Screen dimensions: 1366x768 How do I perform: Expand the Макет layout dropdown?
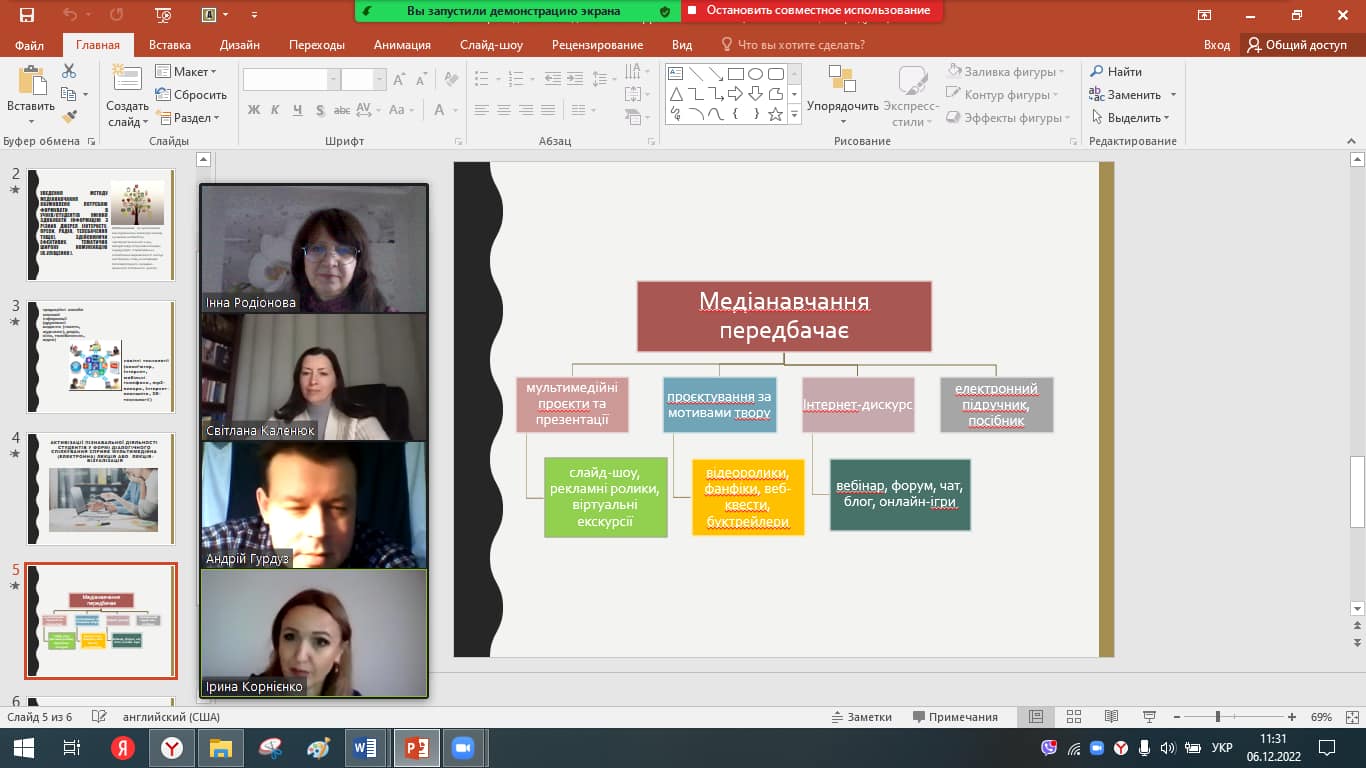[x=186, y=72]
